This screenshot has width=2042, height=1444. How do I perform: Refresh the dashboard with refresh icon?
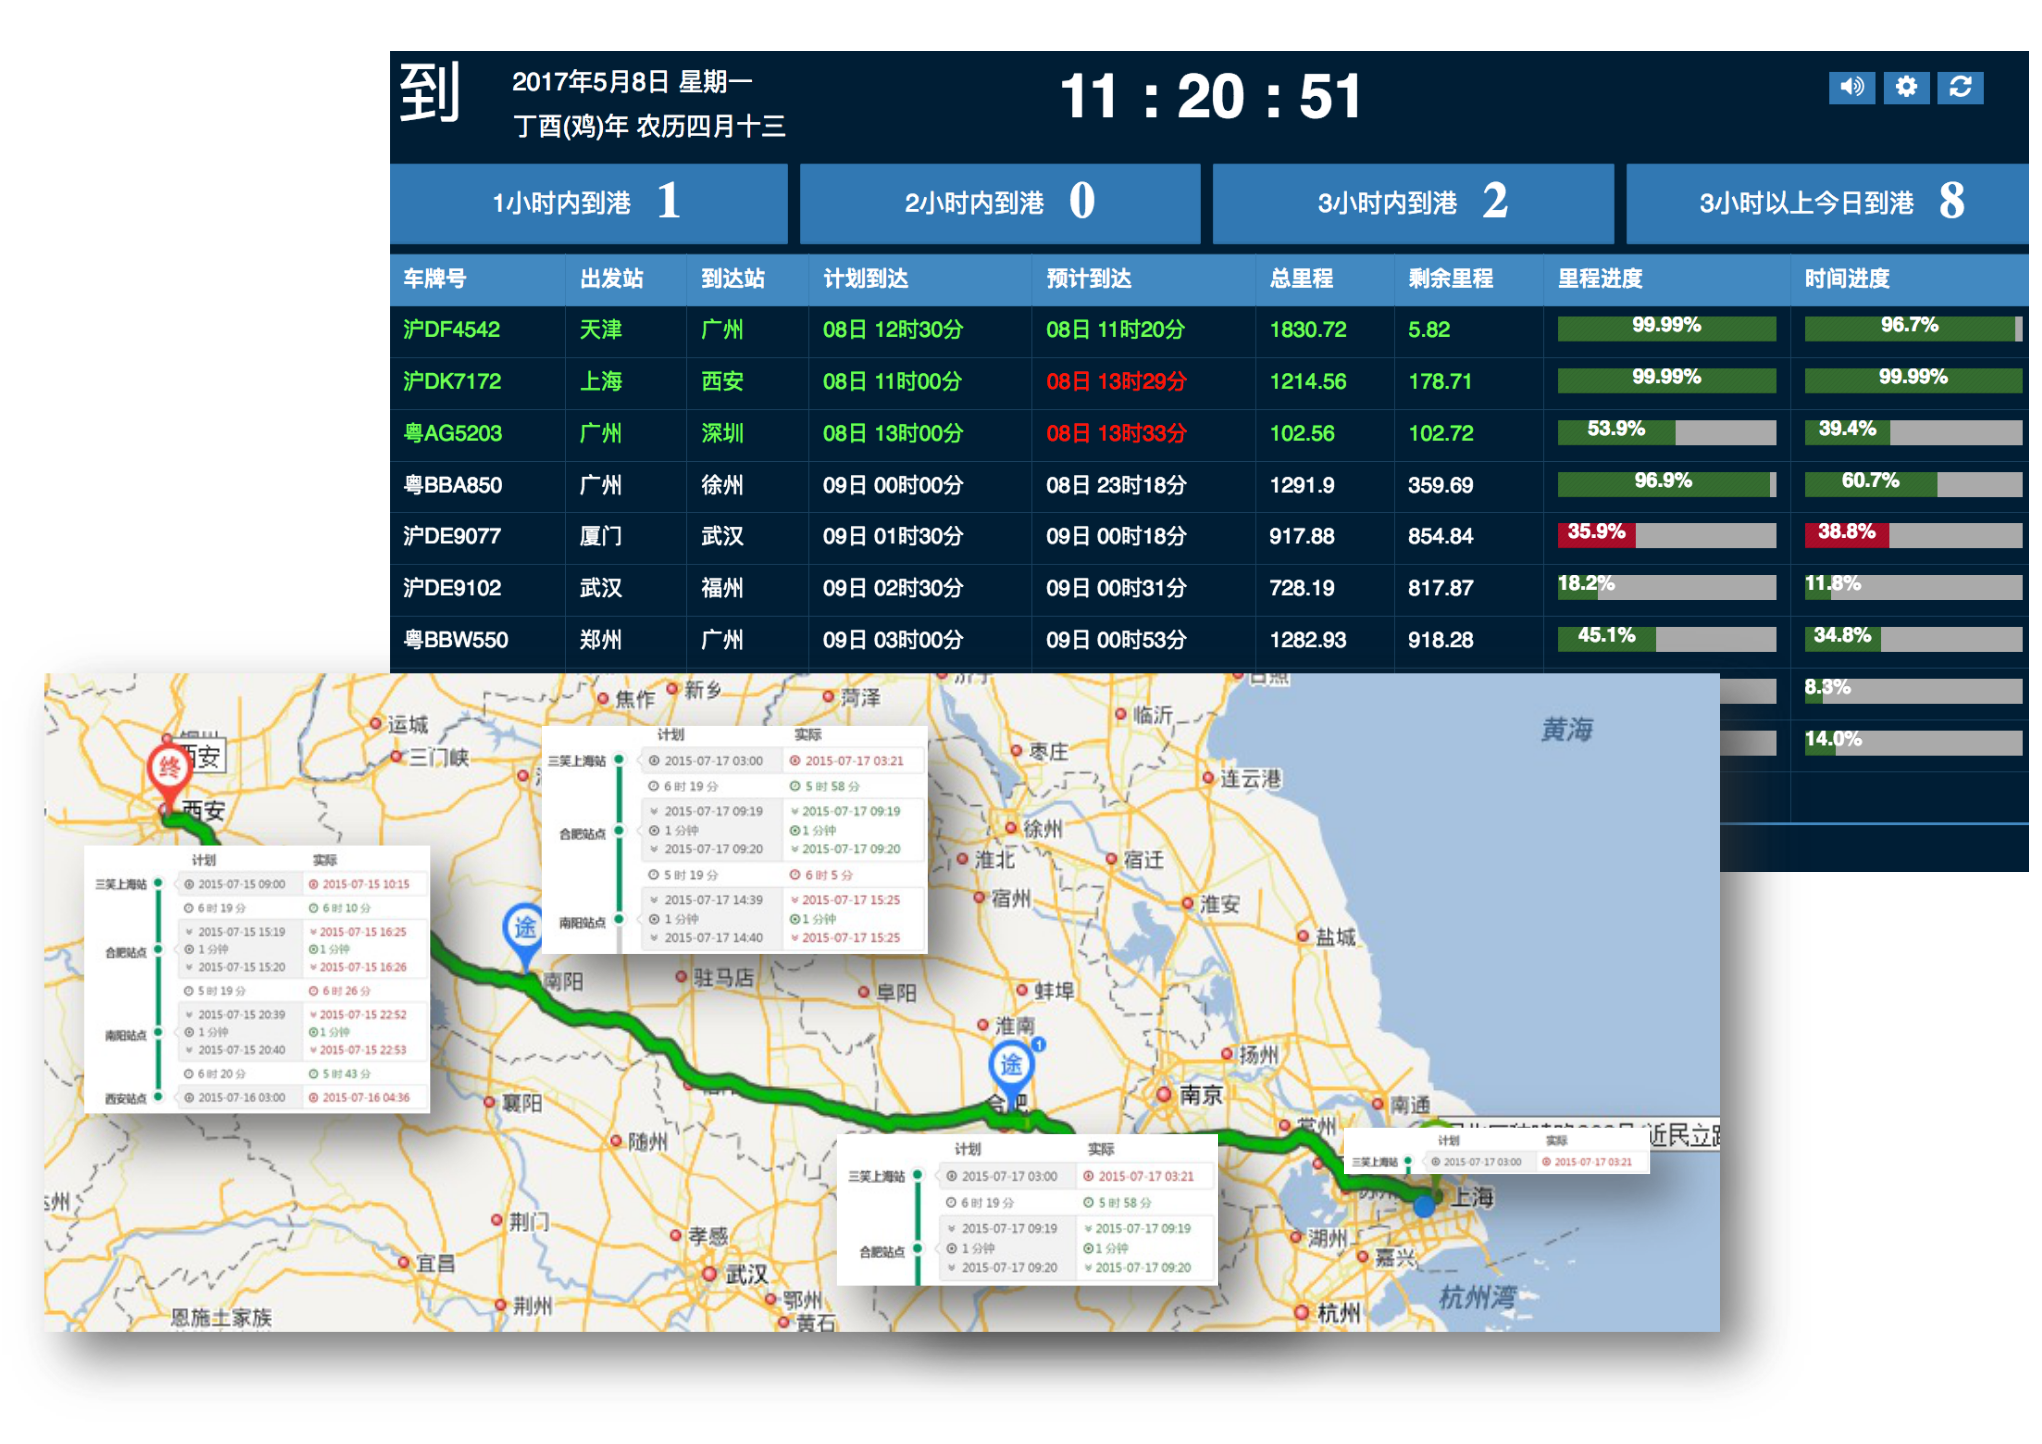click(x=1960, y=88)
